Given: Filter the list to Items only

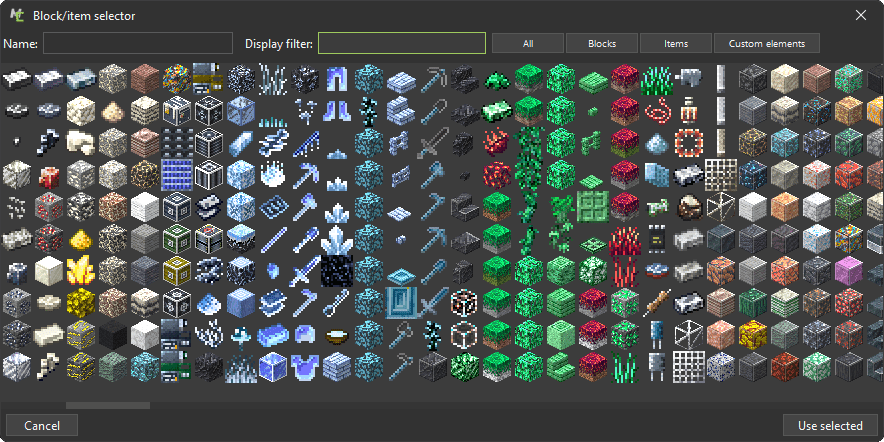Looking at the screenshot, I should 676,43.
